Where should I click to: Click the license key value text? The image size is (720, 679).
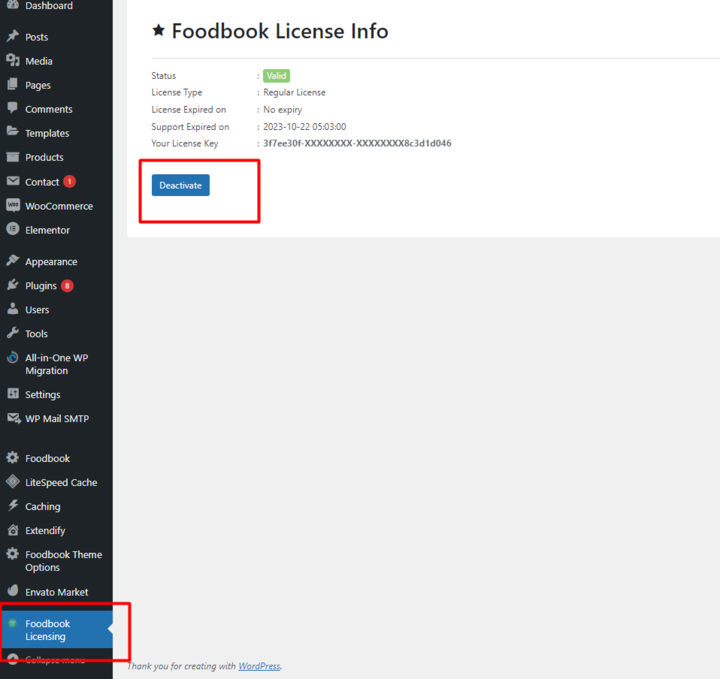click(357, 143)
